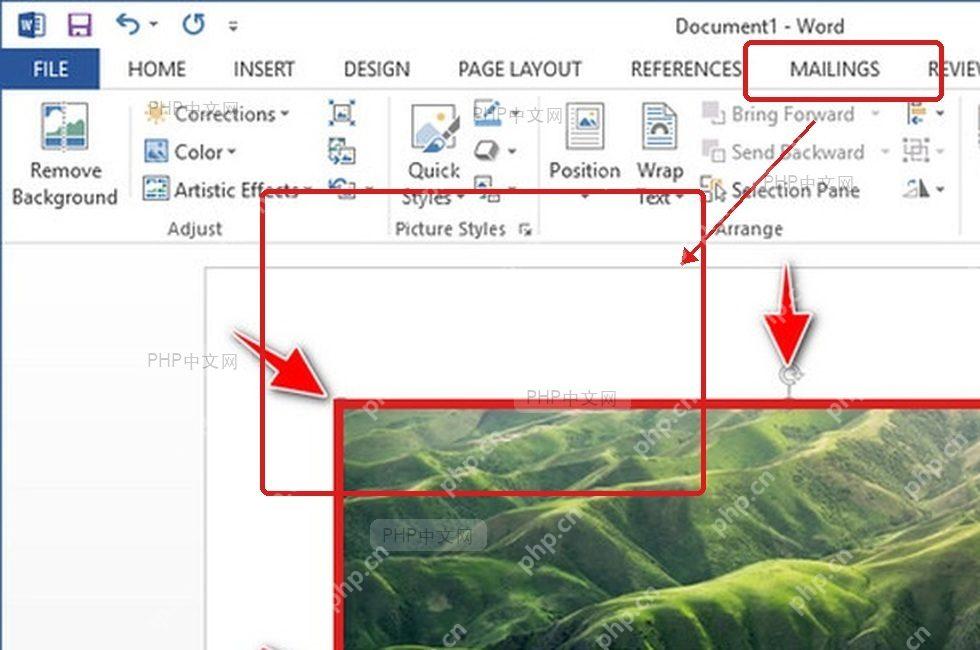Click the Remove Background icon
The width and height of the screenshot is (980, 650).
click(64, 127)
